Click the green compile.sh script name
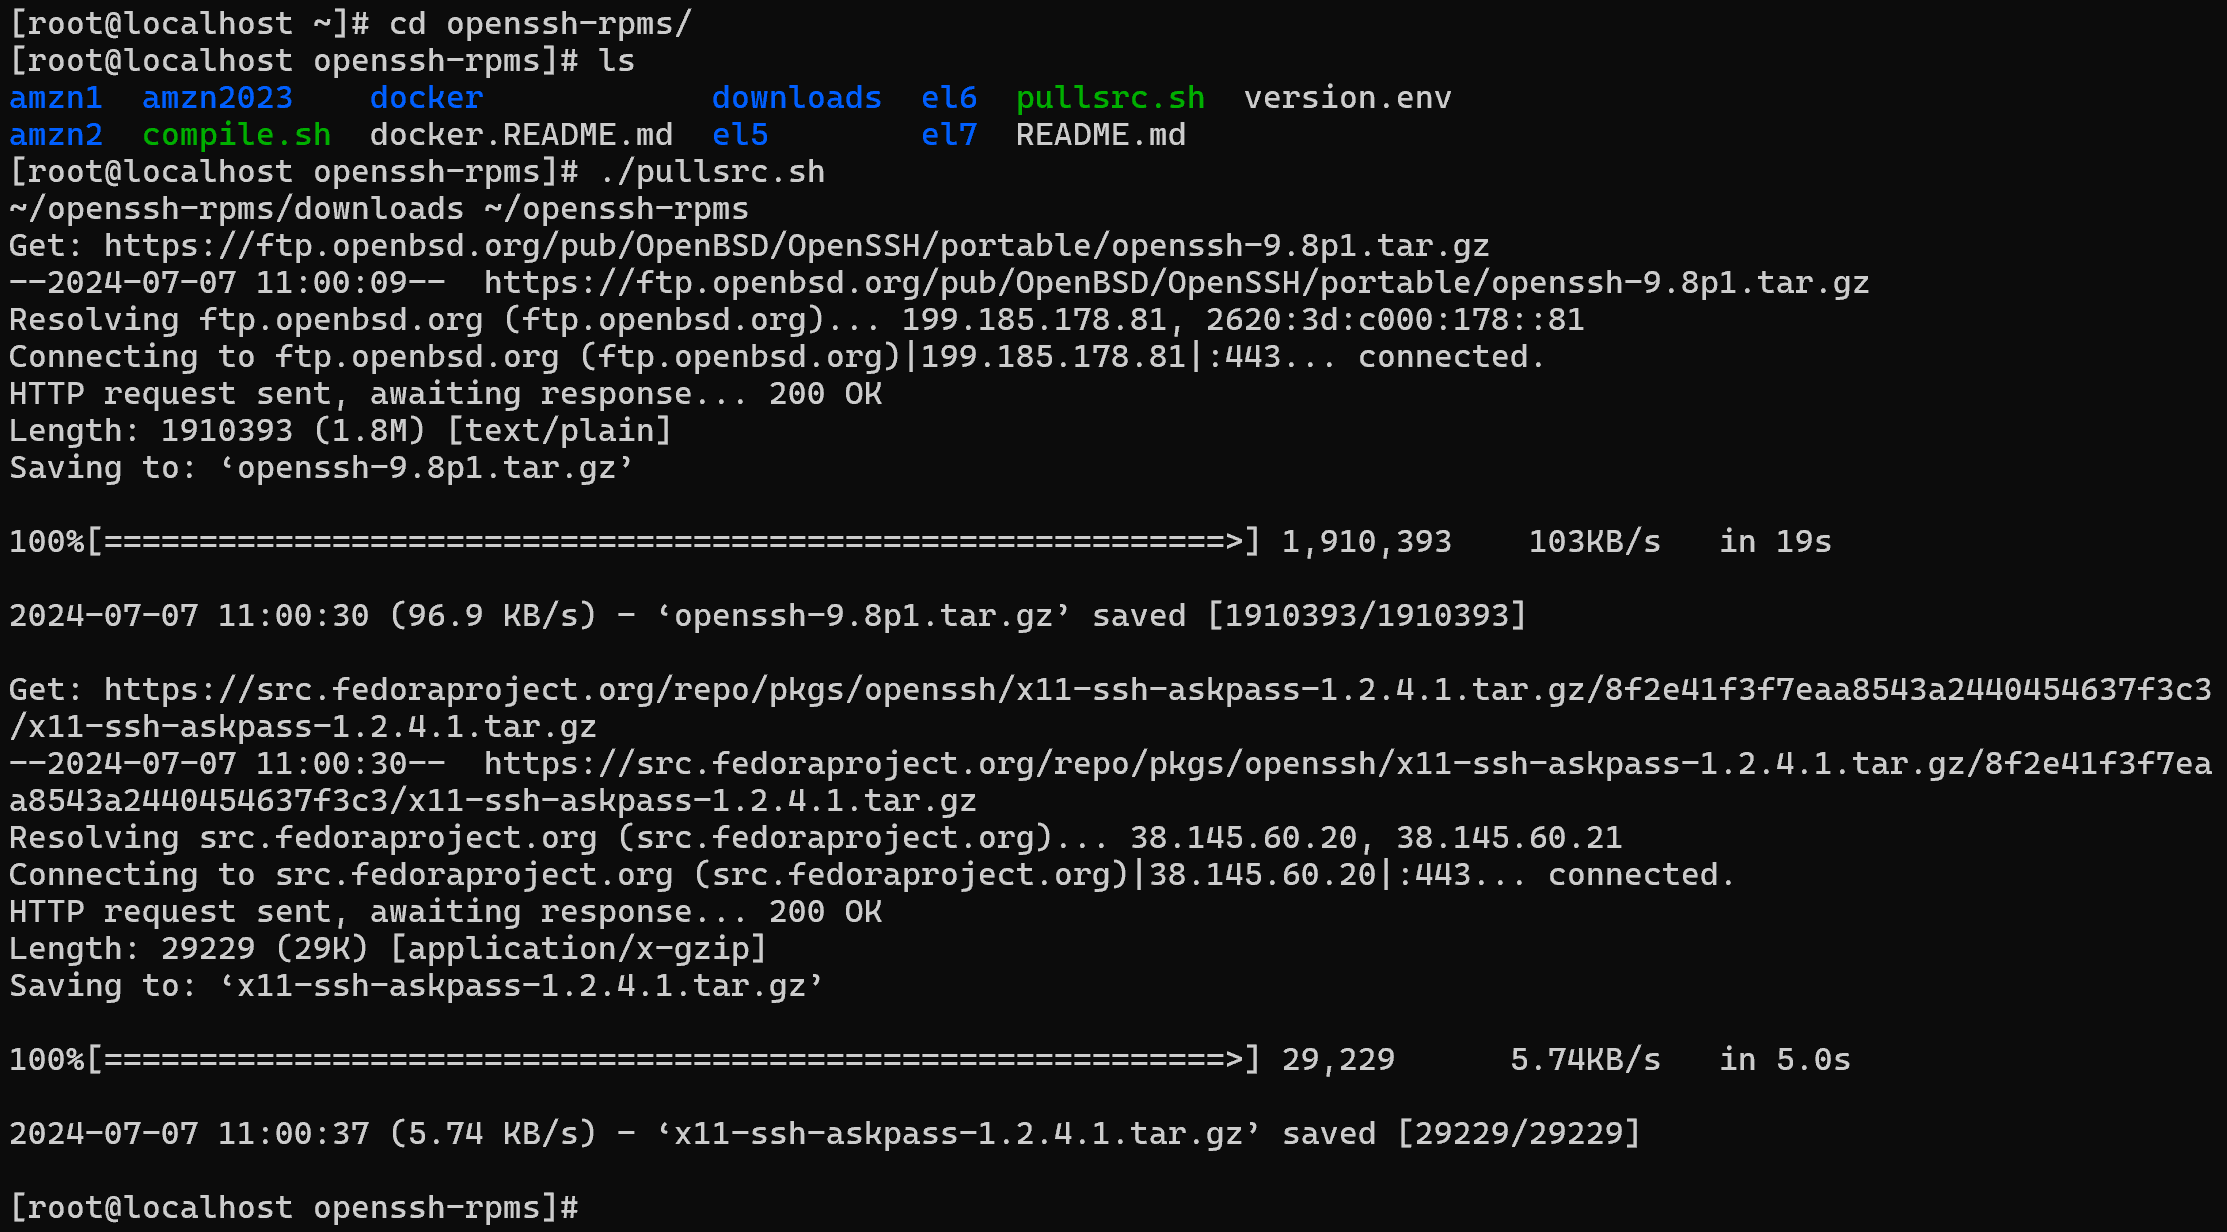 coord(236,135)
